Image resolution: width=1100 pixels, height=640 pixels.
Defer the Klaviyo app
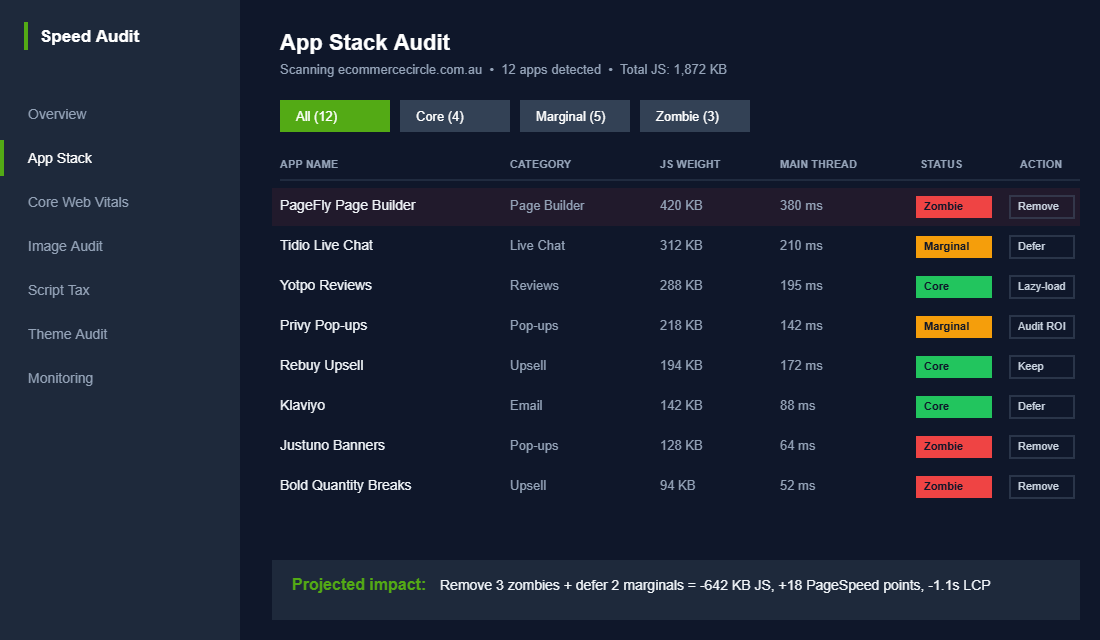tap(1042, 406)
